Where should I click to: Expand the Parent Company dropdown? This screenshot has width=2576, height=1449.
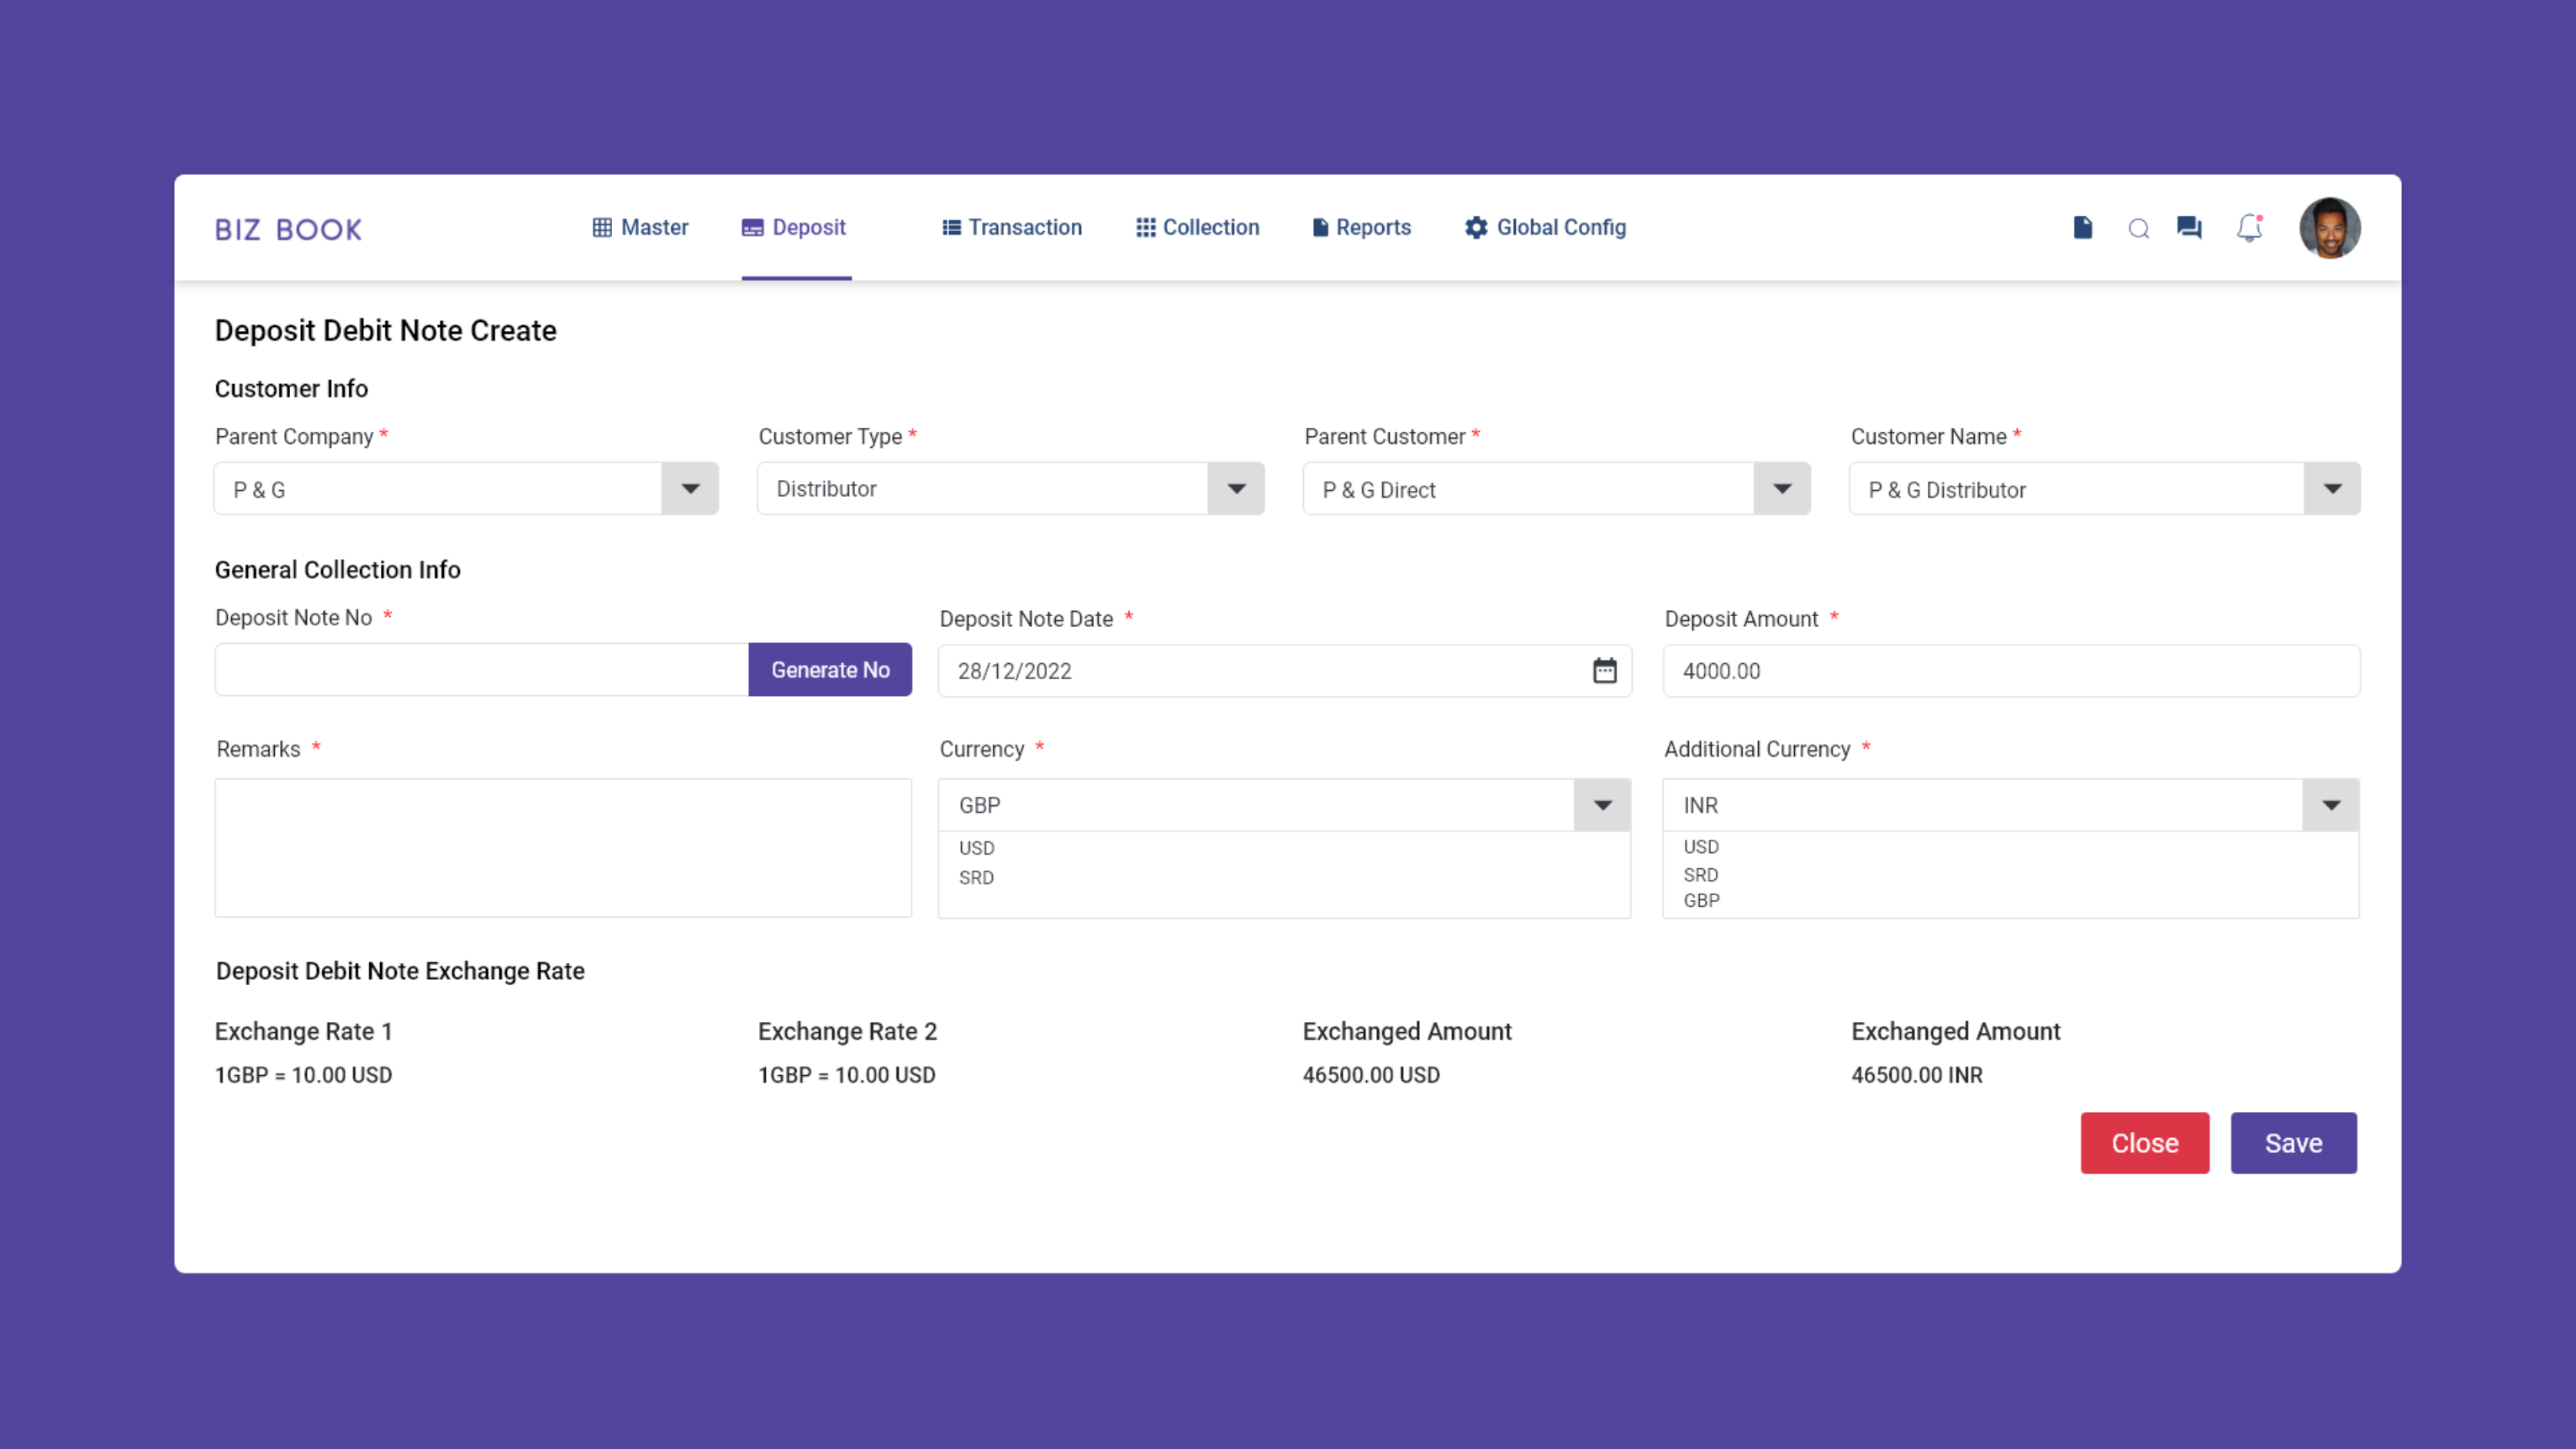tap(690, 489)
